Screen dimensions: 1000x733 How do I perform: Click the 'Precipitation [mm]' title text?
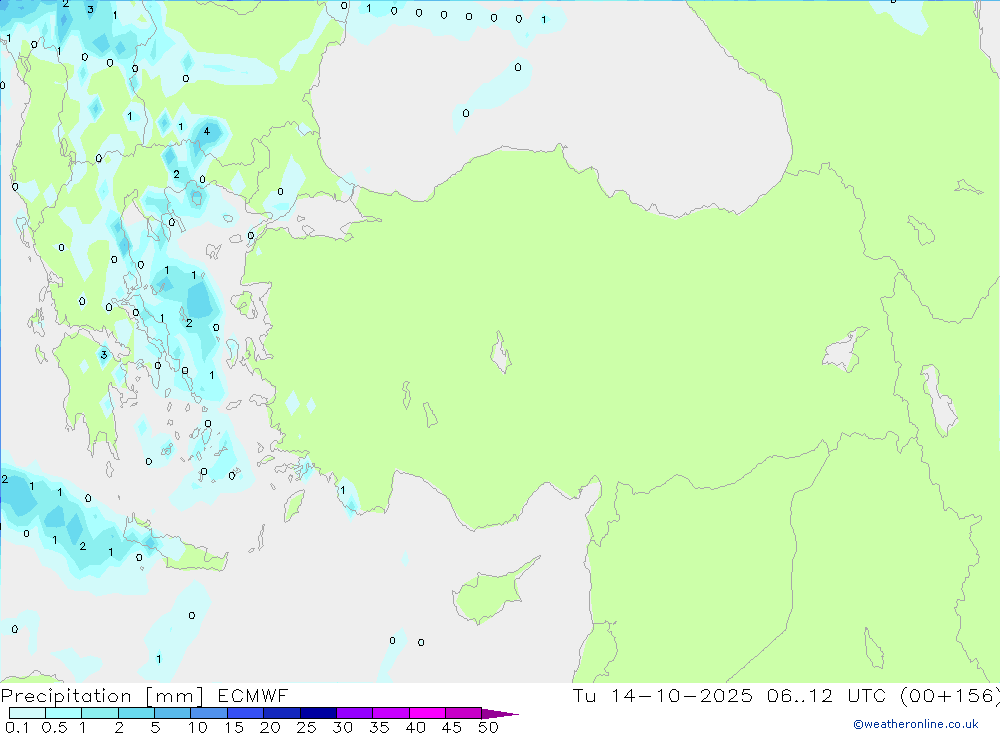(102, 696)
